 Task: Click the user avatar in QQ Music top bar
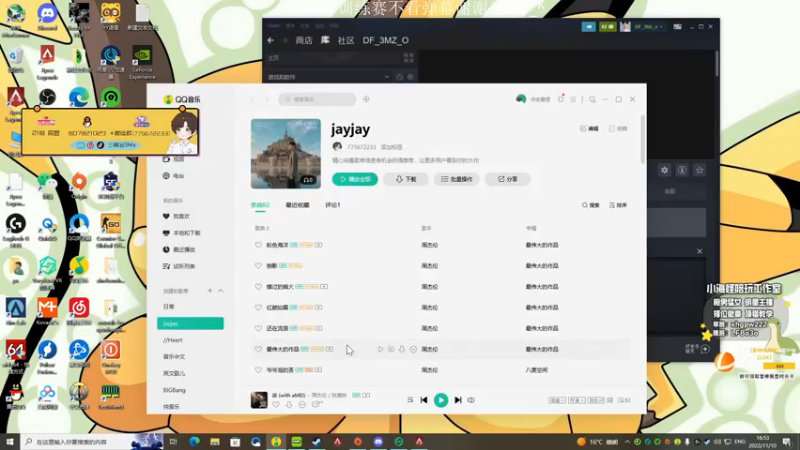coord(521,99)
